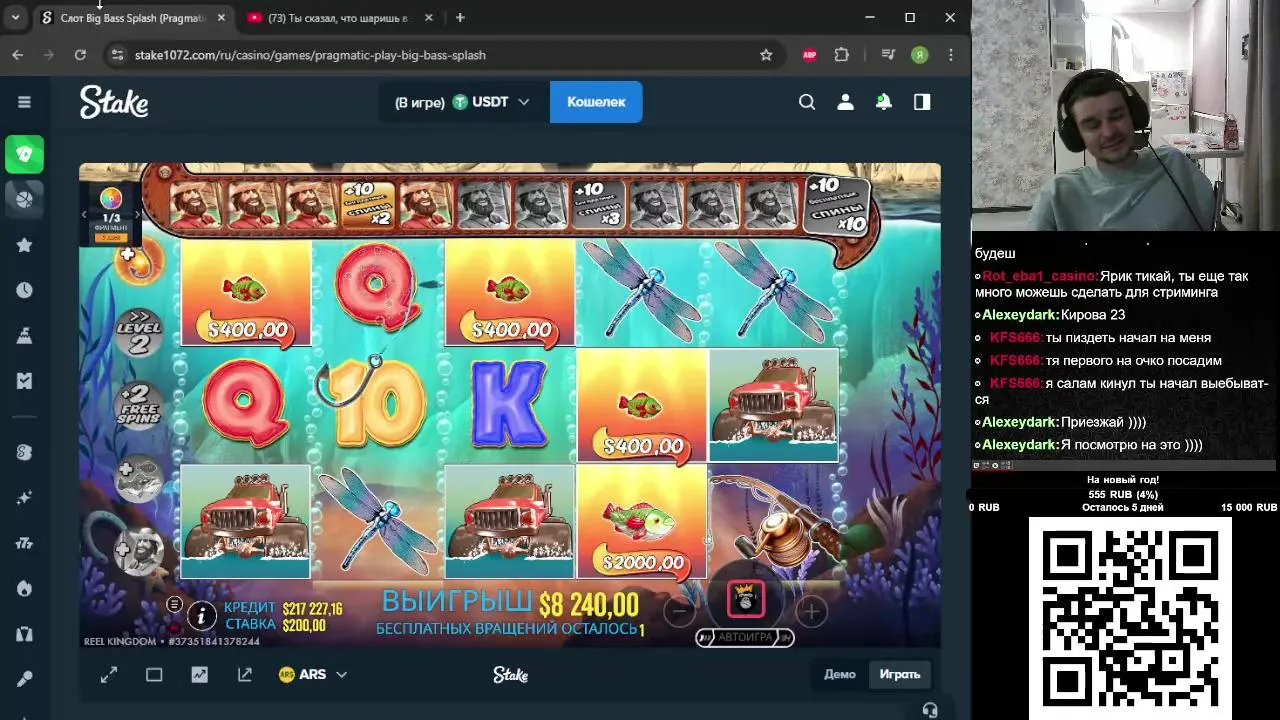Toggle theatre mode rectangle icon

click(x=154, y=675)
